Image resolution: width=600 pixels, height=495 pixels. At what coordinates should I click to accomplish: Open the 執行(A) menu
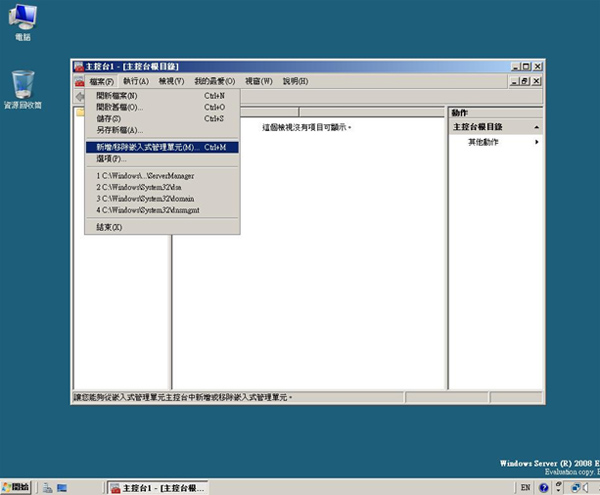[x=136, y=81]
